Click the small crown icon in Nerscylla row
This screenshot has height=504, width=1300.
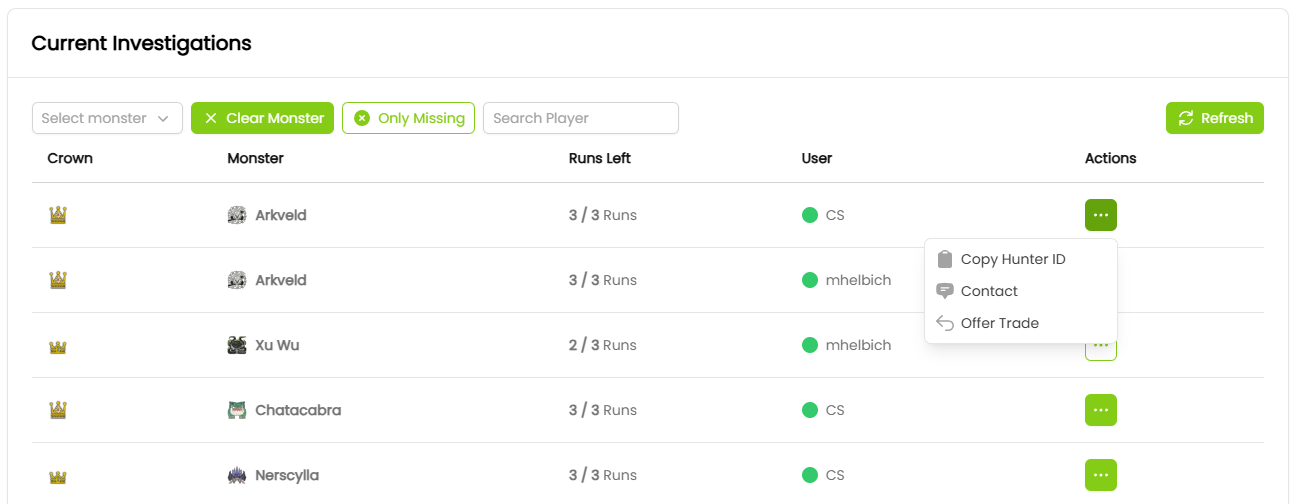click(x=58, y=476)
